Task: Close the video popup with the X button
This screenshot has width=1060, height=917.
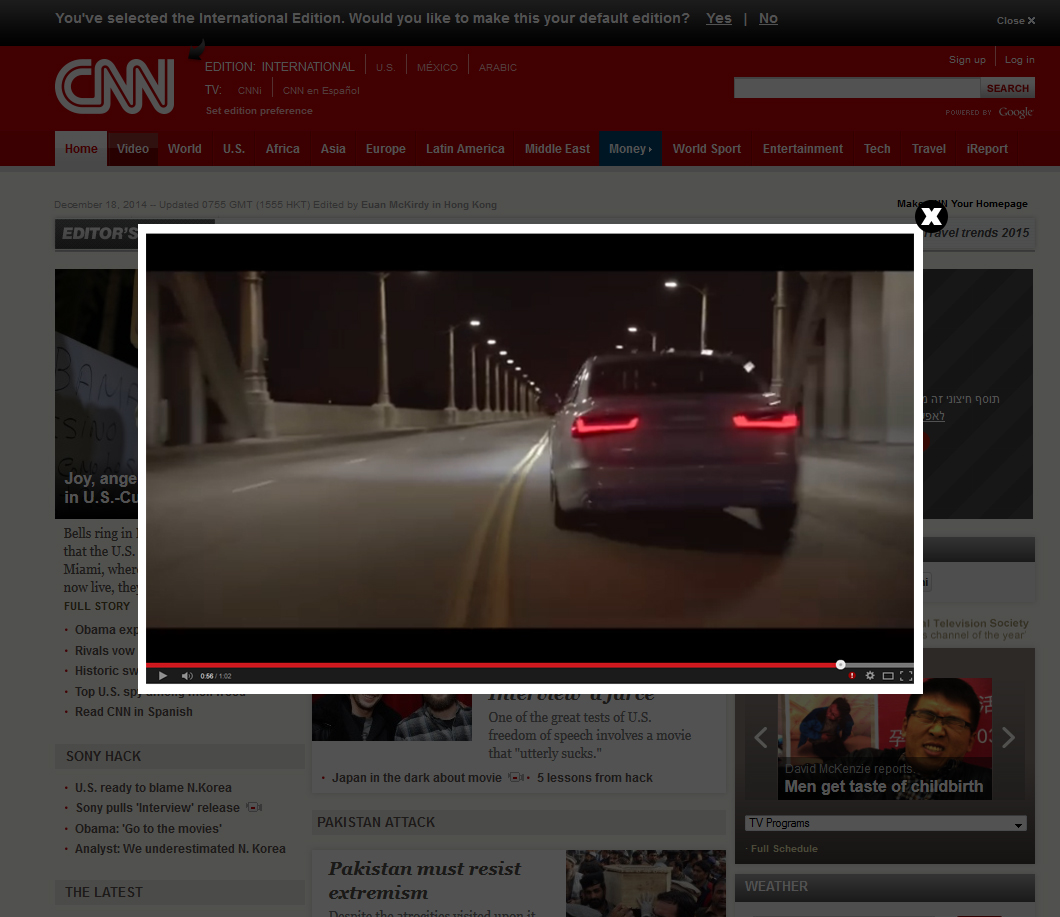Action: [931, 216]
